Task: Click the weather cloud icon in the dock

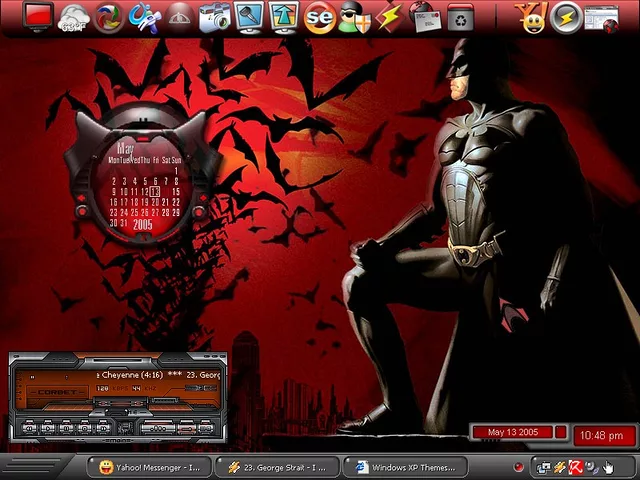Action: (75, 16)
